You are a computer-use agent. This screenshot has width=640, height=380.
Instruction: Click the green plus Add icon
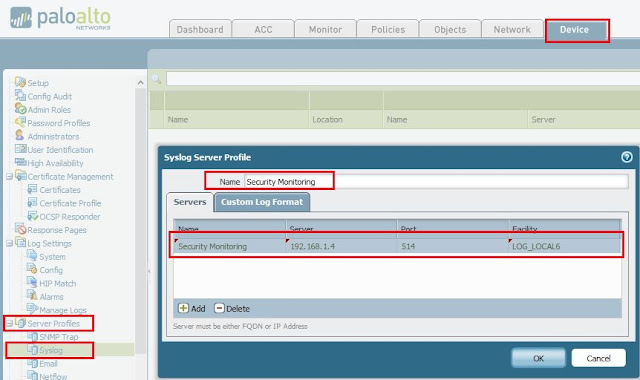point(183,308)
